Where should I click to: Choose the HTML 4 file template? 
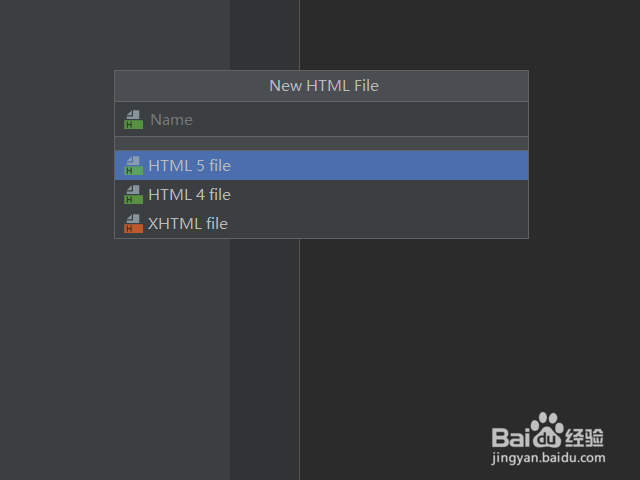point(190,195)
